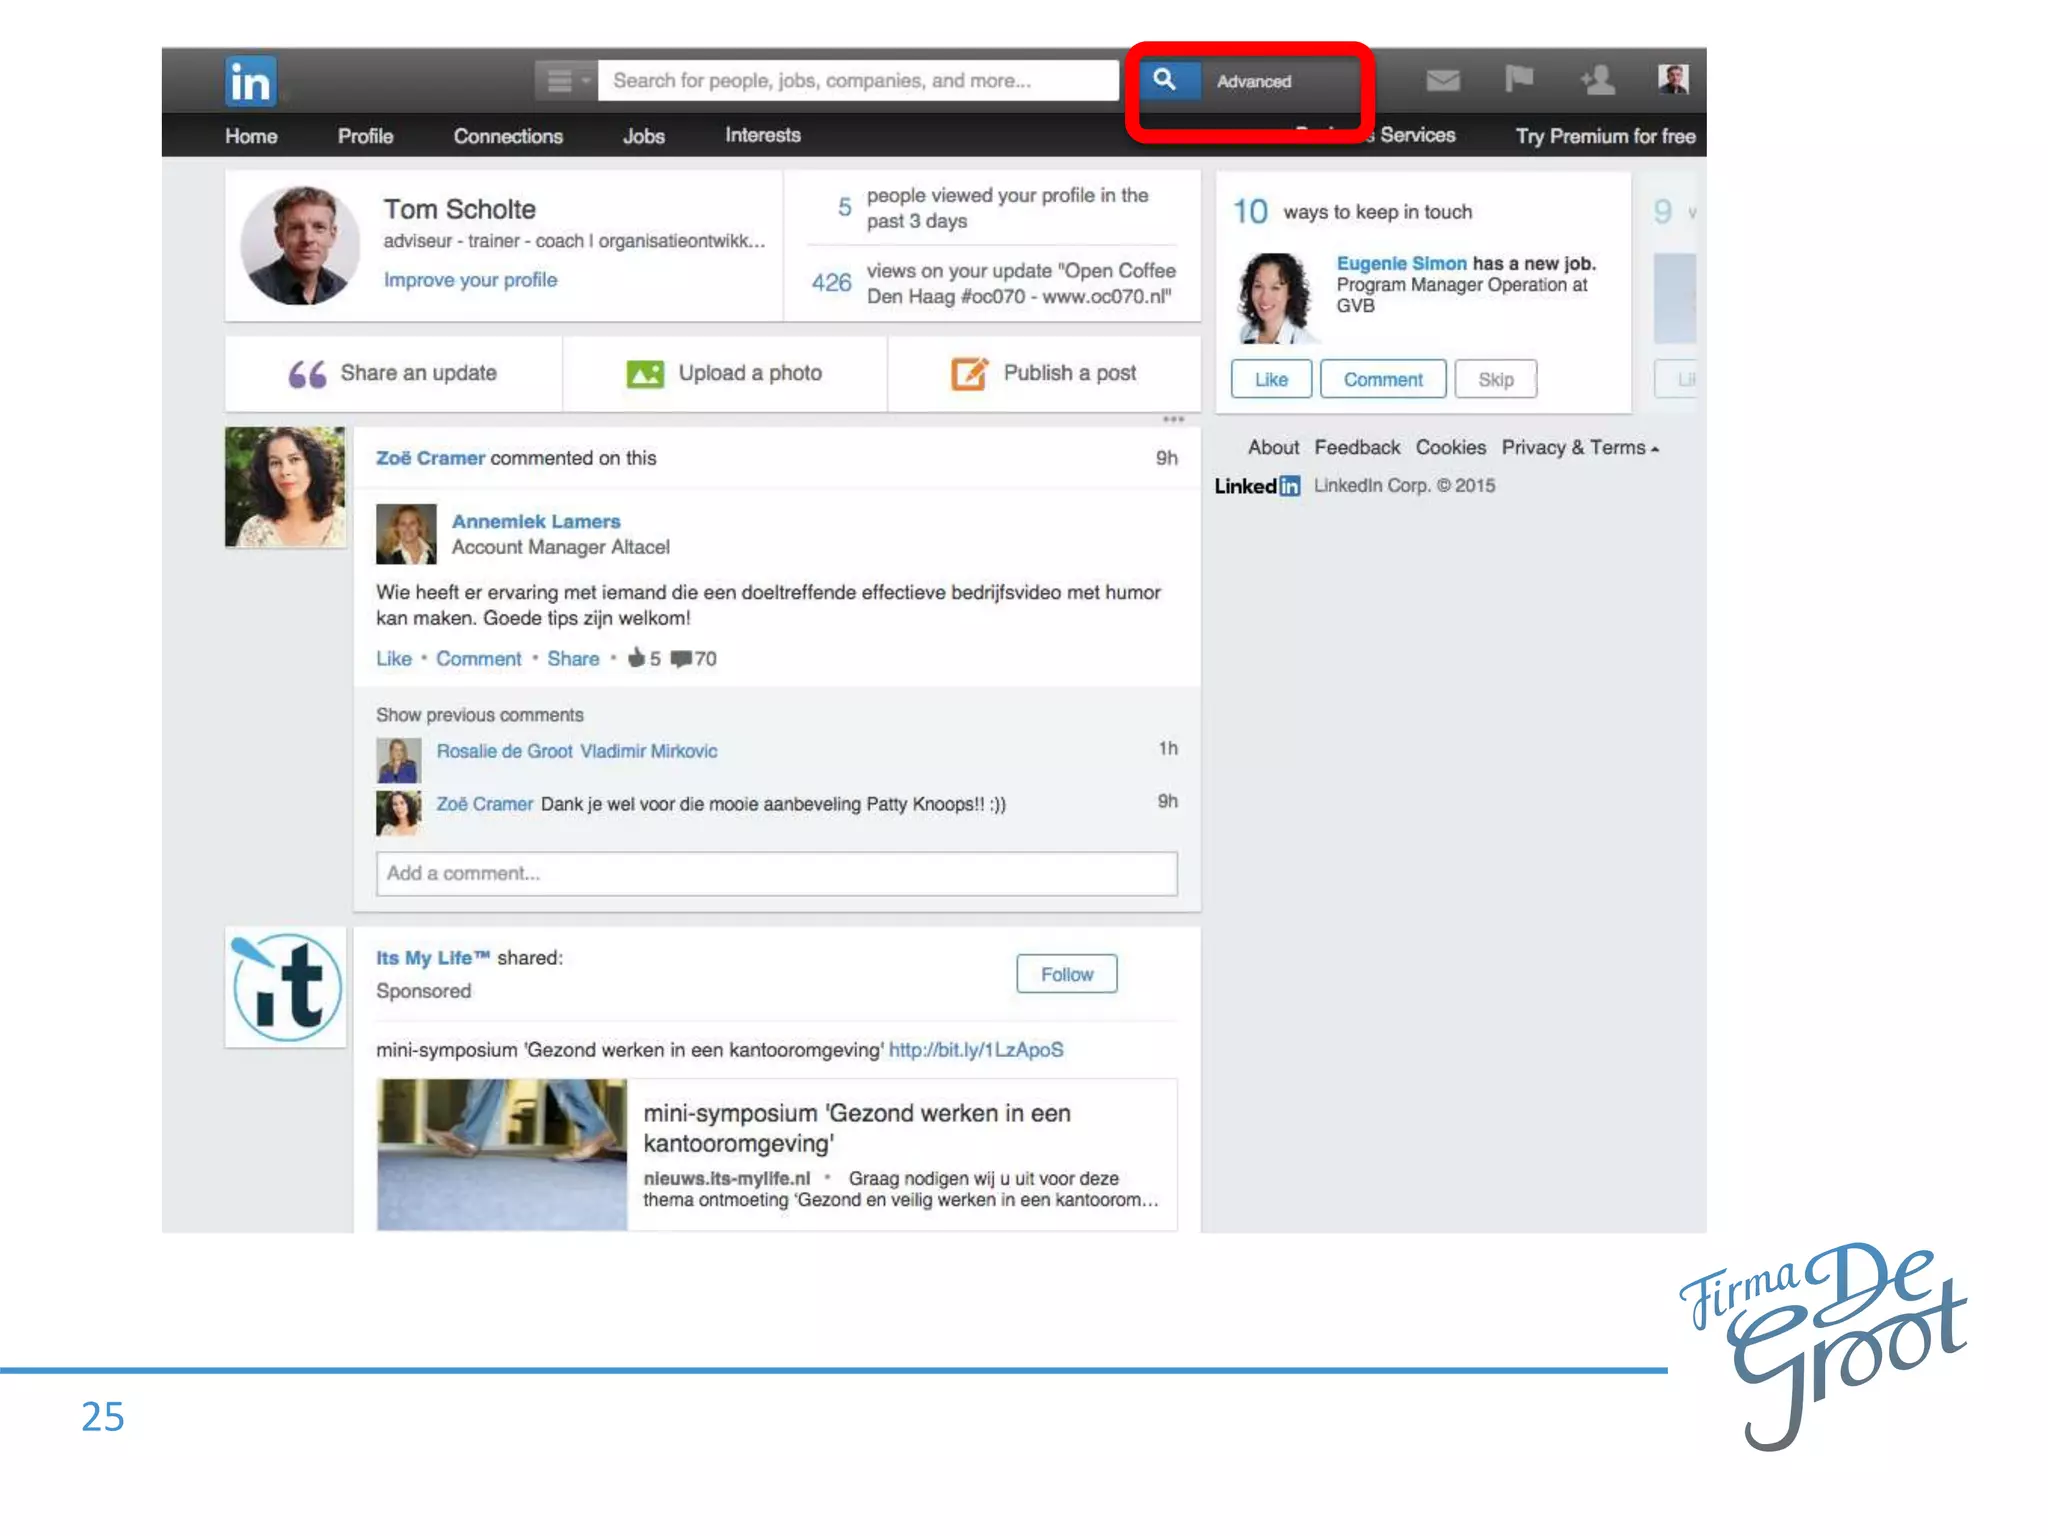Screen dimensions: 2048x1536
Task: Open the Connections menu item
Action: [x=508, y=136]
